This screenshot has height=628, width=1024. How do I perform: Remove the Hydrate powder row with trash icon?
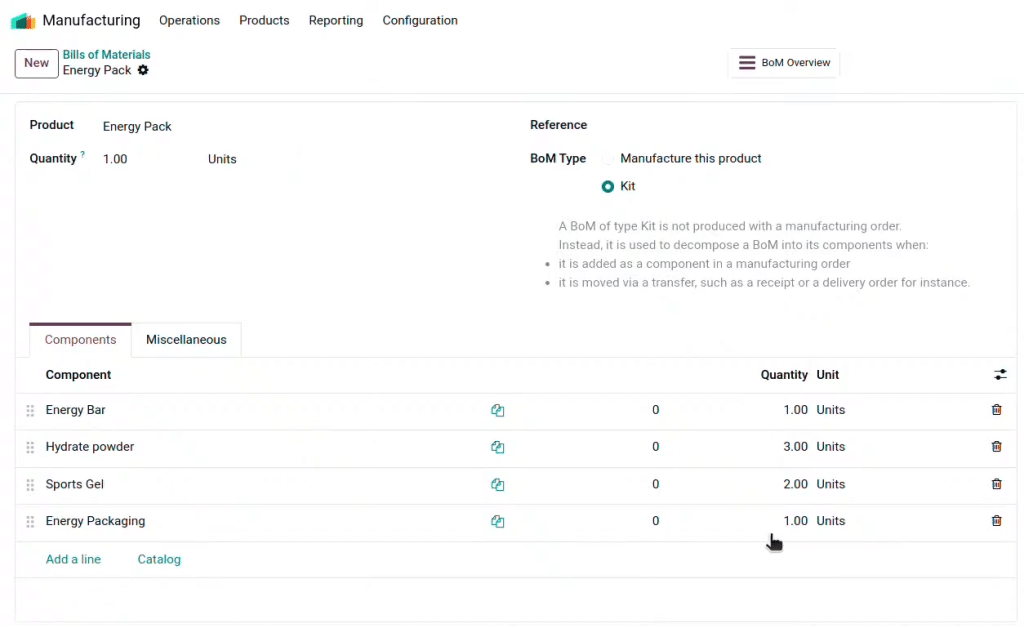click(996, 447)
